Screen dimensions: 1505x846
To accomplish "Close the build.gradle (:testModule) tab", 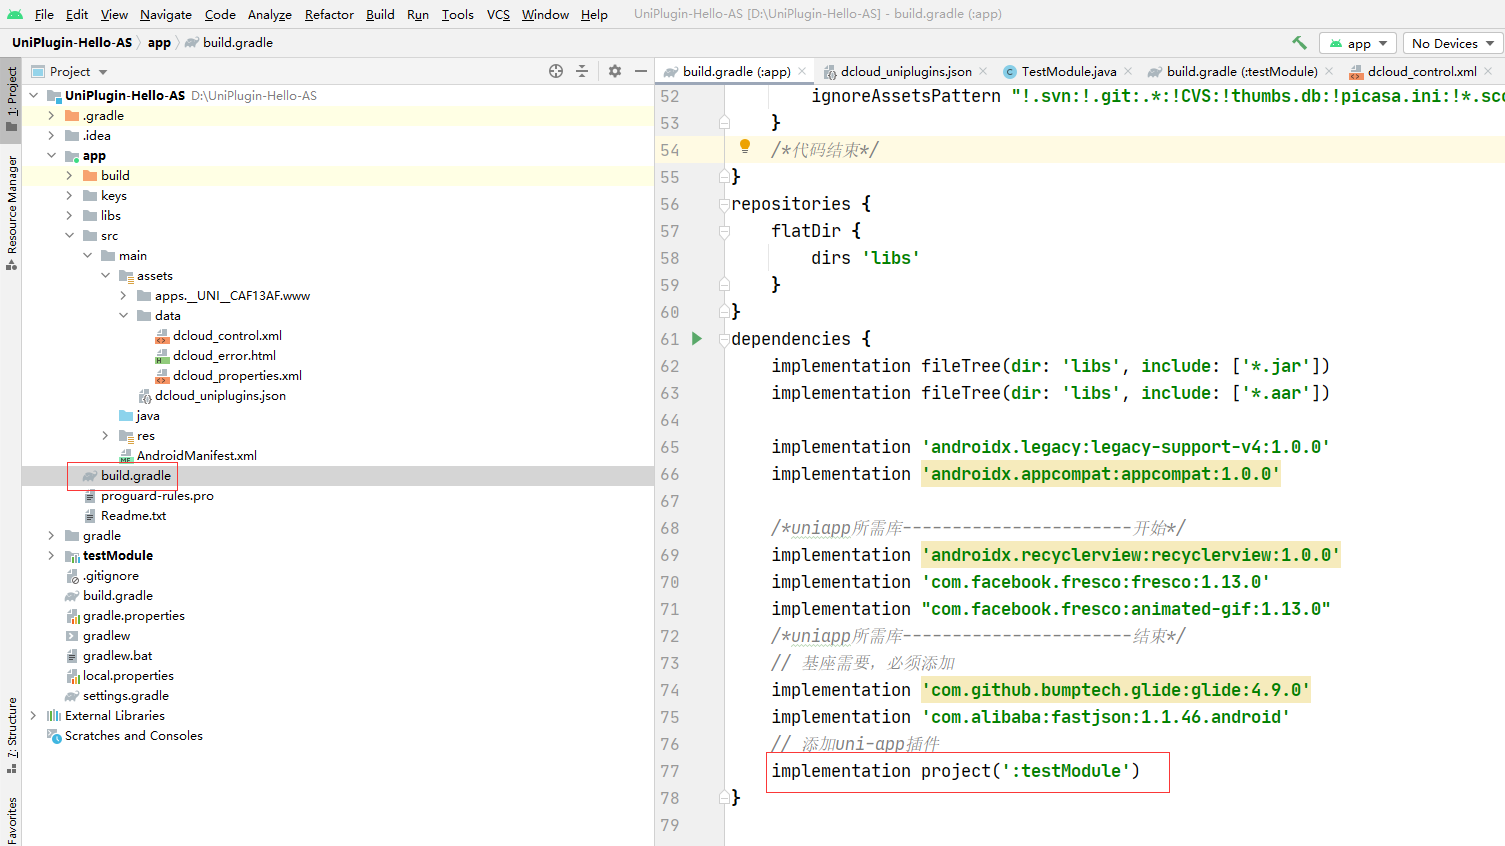I will click(x=1329, y=71).
